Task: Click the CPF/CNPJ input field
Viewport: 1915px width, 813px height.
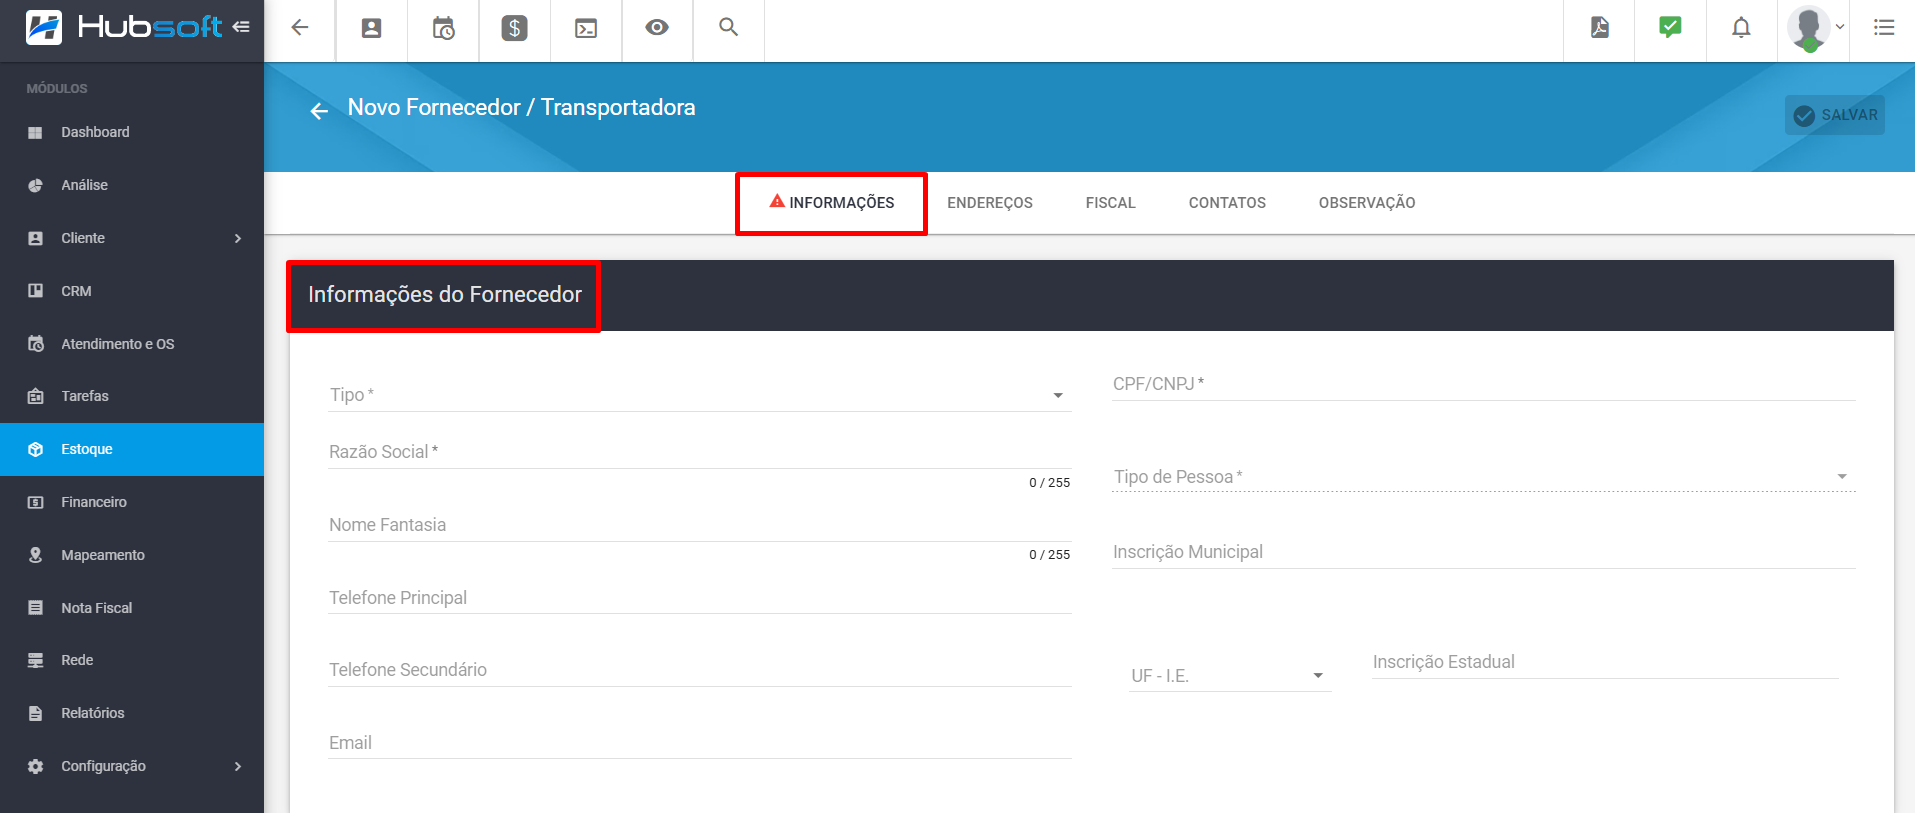Action: click(x=1483, y=384)
